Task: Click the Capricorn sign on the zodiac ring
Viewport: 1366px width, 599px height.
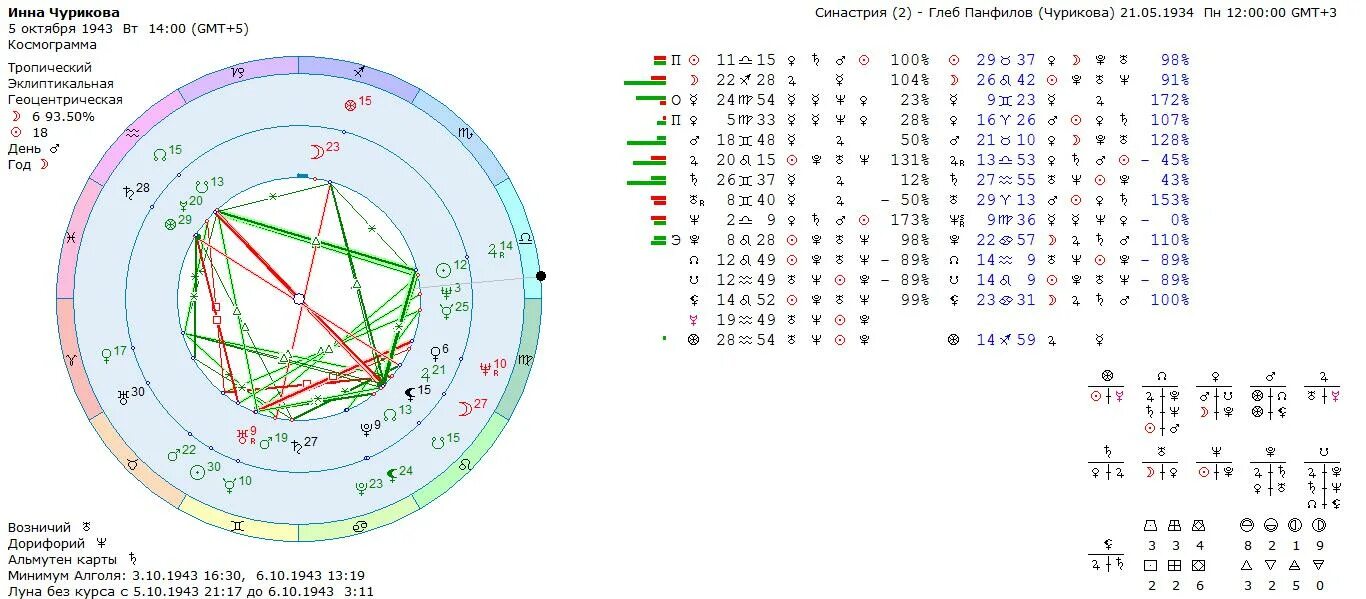Action: click(x=238, y=73)
